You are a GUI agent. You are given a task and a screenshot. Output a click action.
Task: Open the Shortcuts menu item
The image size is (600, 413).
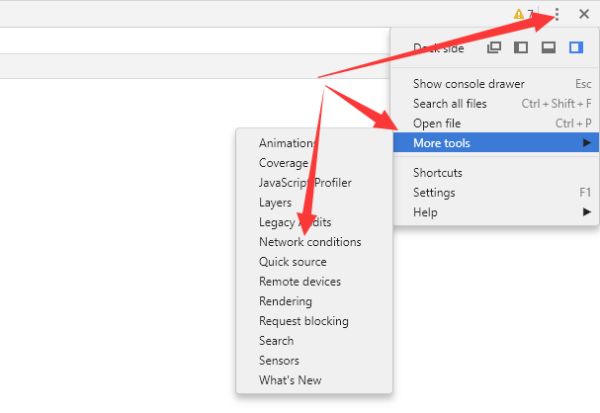pos(437,173)
